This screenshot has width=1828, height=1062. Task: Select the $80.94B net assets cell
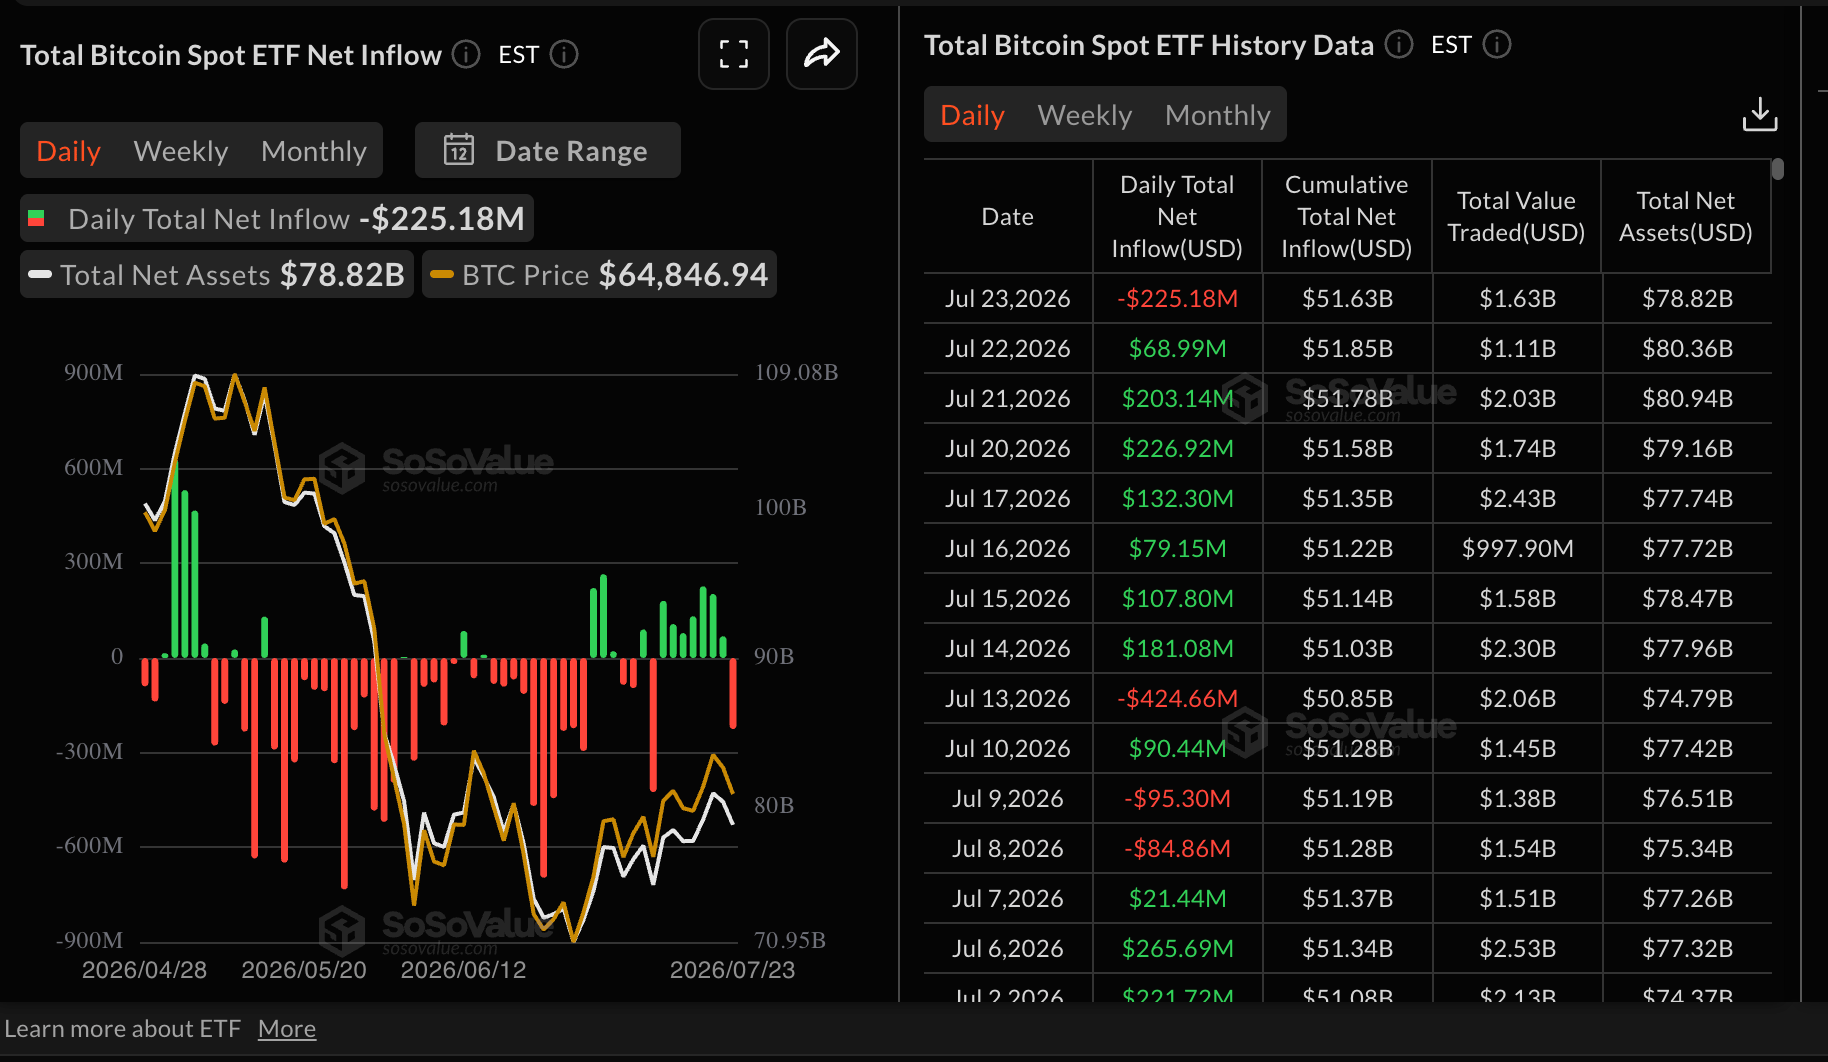pyautogui.click(x=1688, y=398)
